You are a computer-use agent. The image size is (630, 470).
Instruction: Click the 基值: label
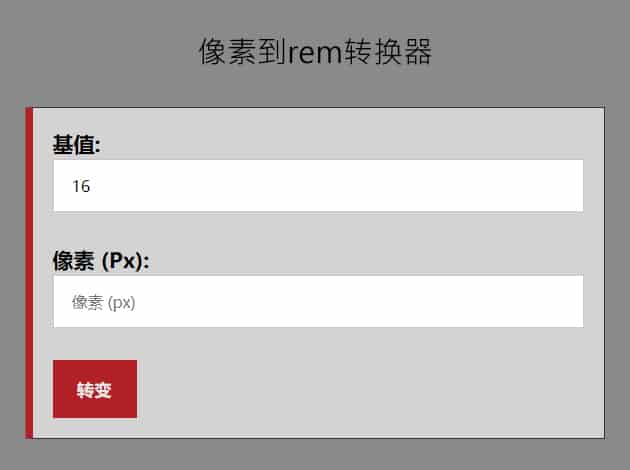(77, 145)
